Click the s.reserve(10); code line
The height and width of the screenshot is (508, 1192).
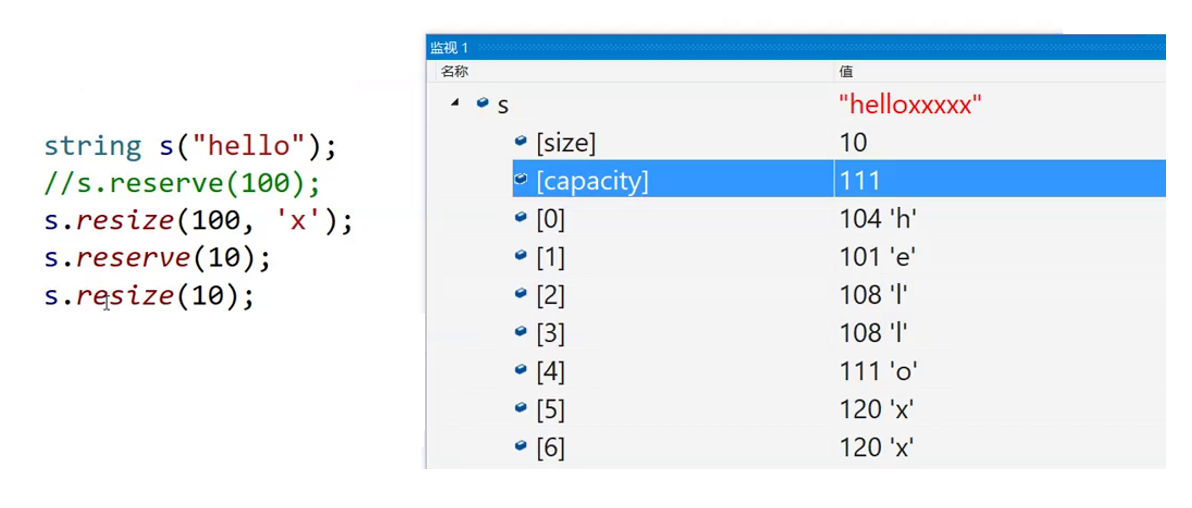(x=157, y=259)
